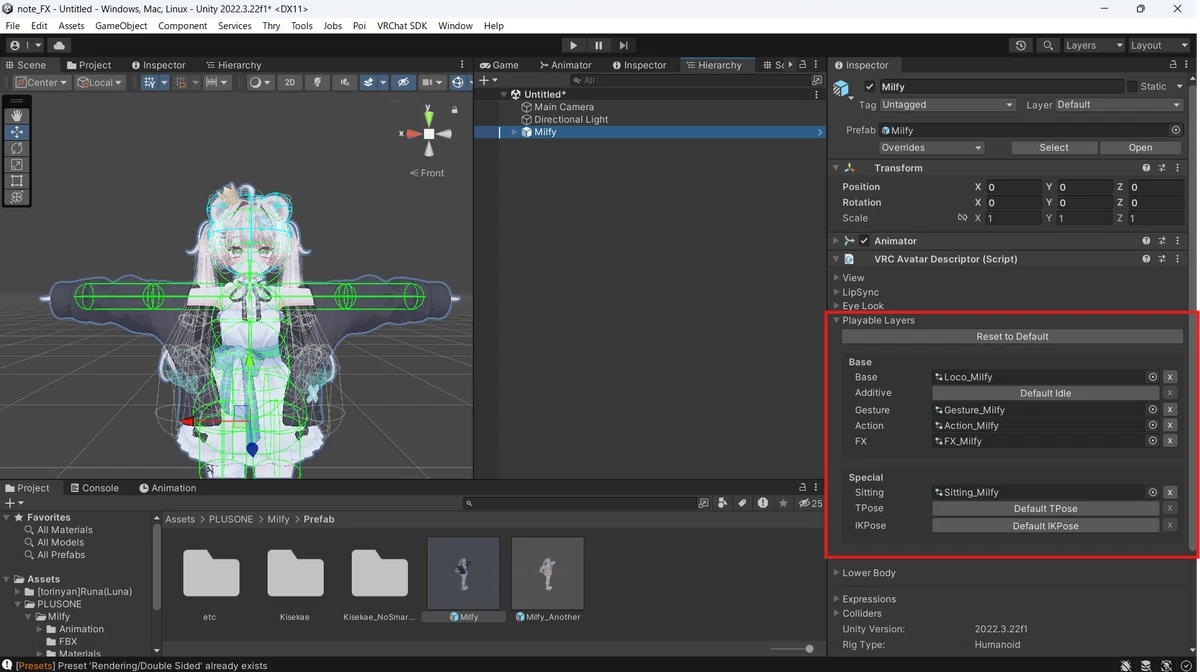Collapse the Transform component

point(836,168)
